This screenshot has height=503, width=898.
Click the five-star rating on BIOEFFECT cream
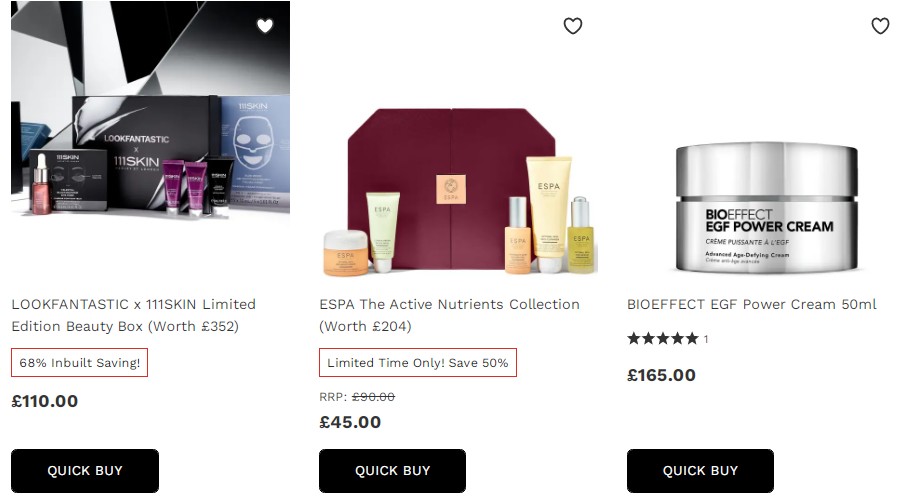click(x=662, y=339)
